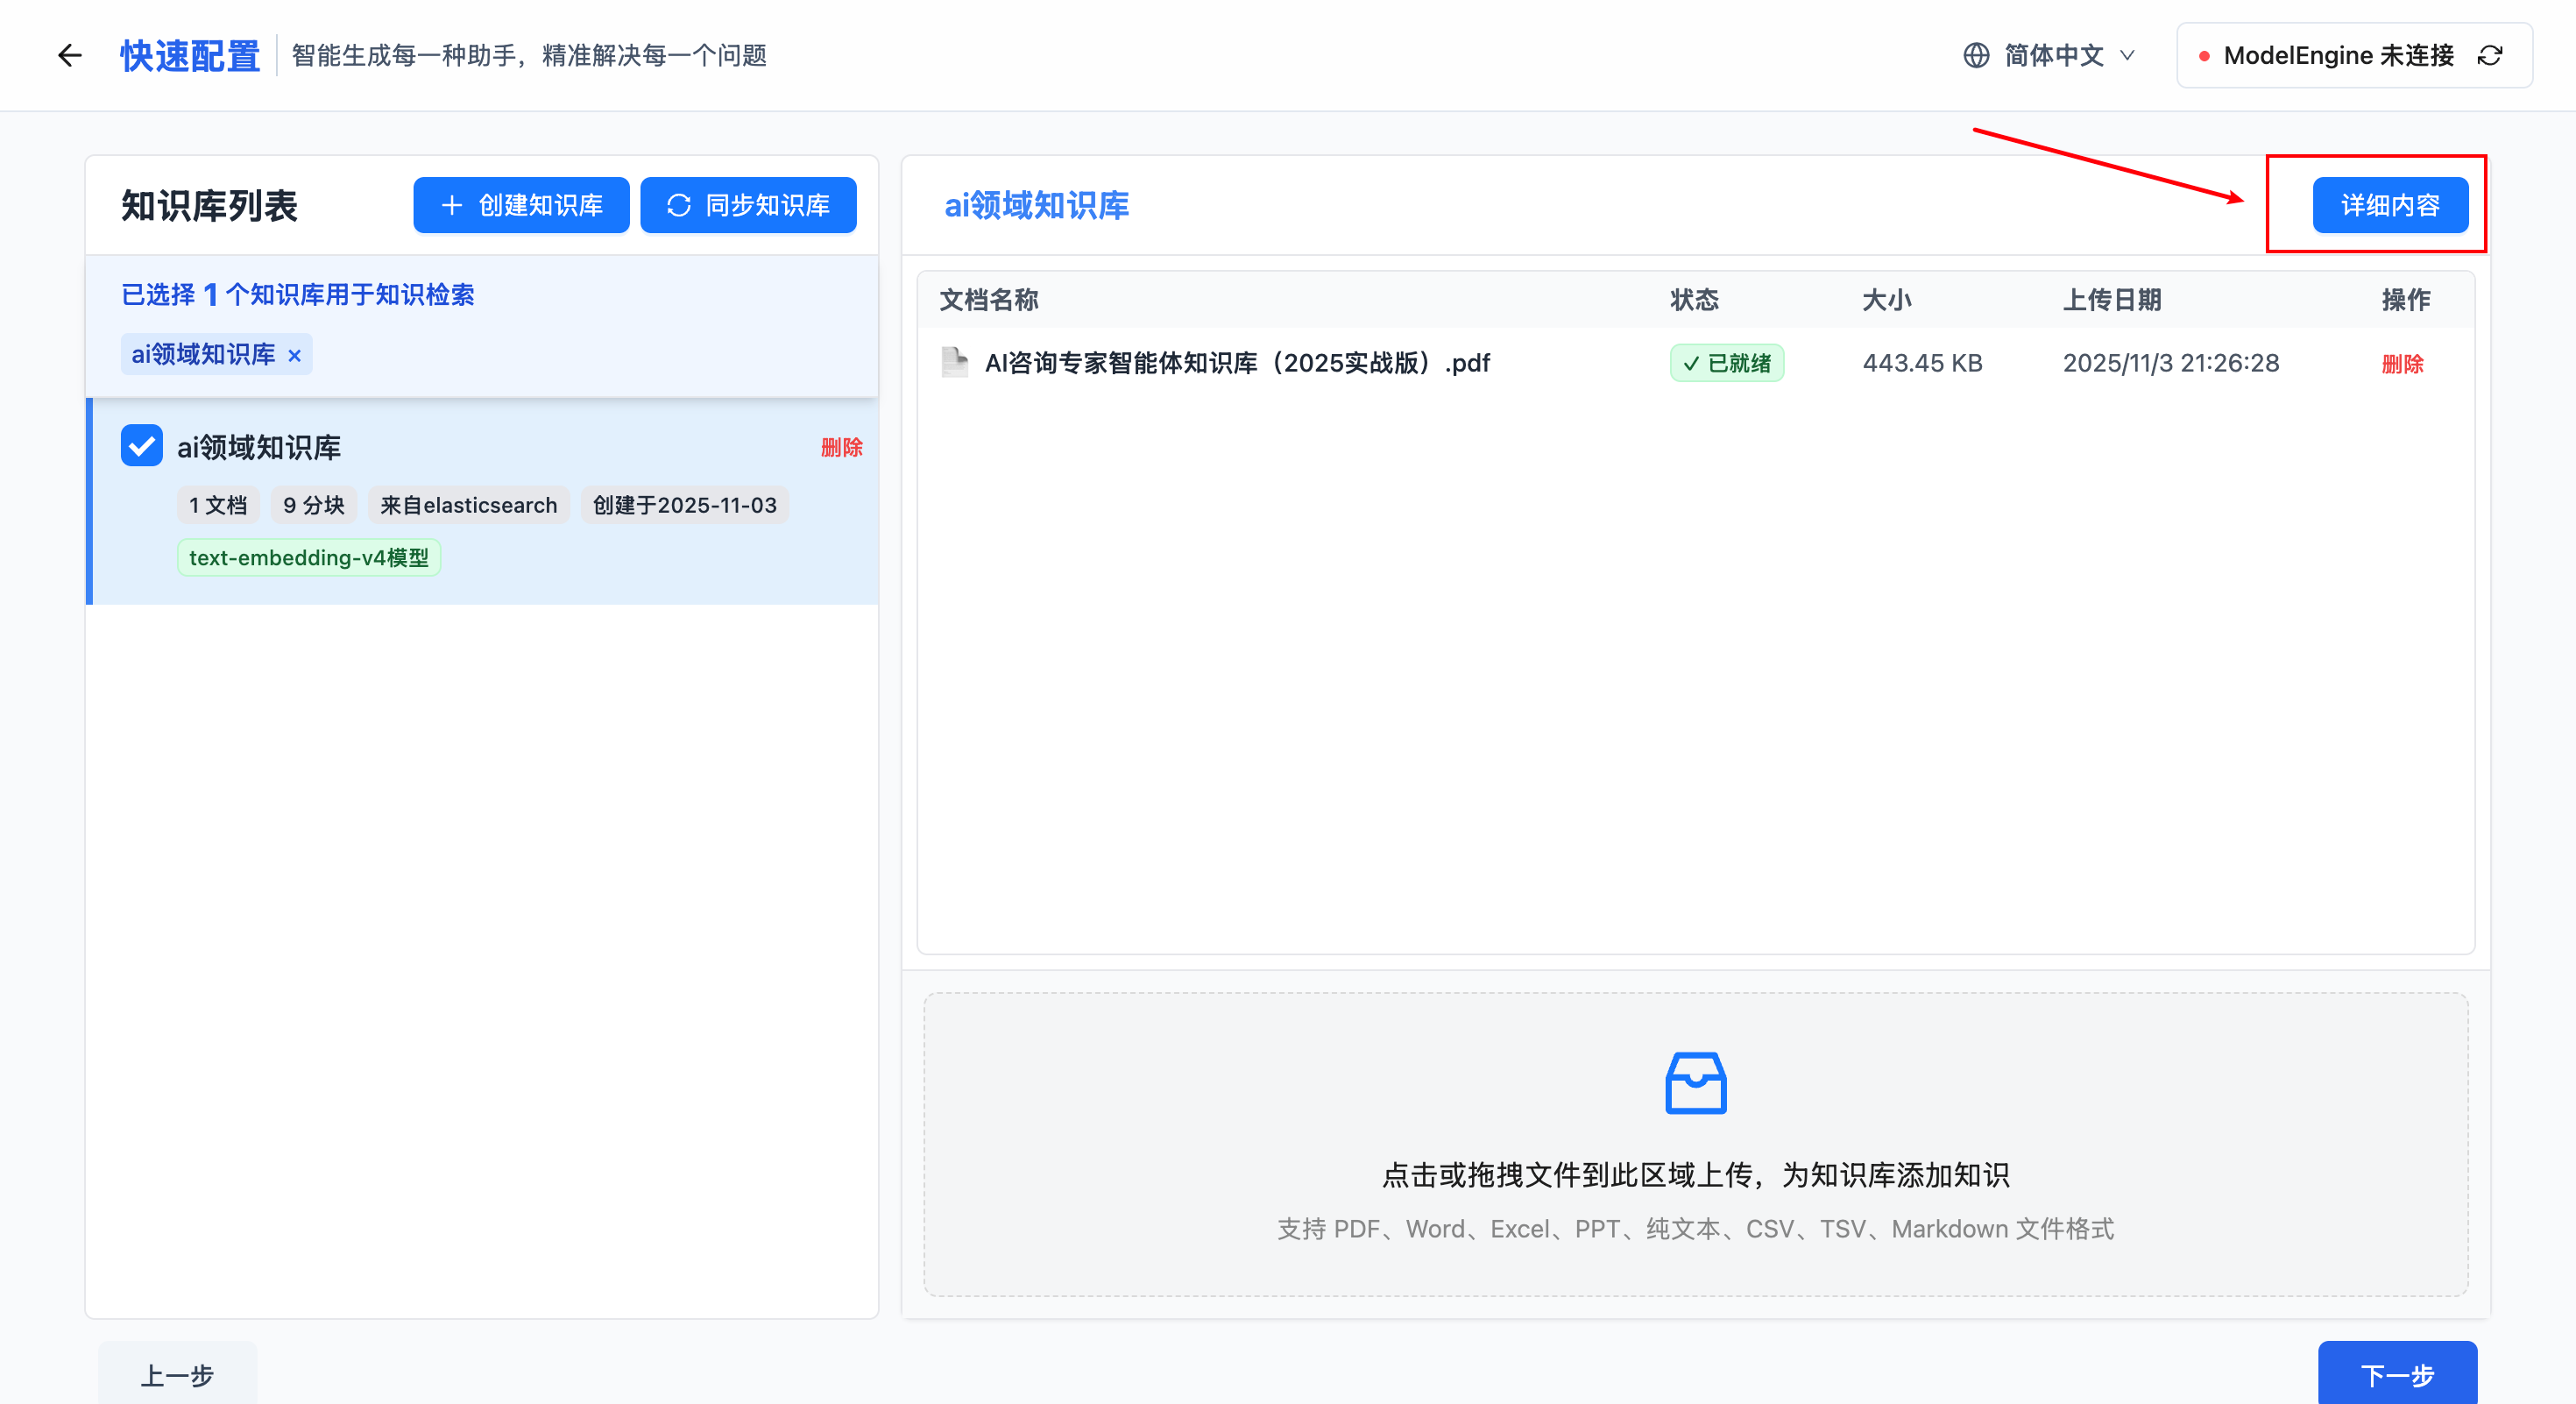Remove the ai领域知识库 selected tag

(294, 355)
